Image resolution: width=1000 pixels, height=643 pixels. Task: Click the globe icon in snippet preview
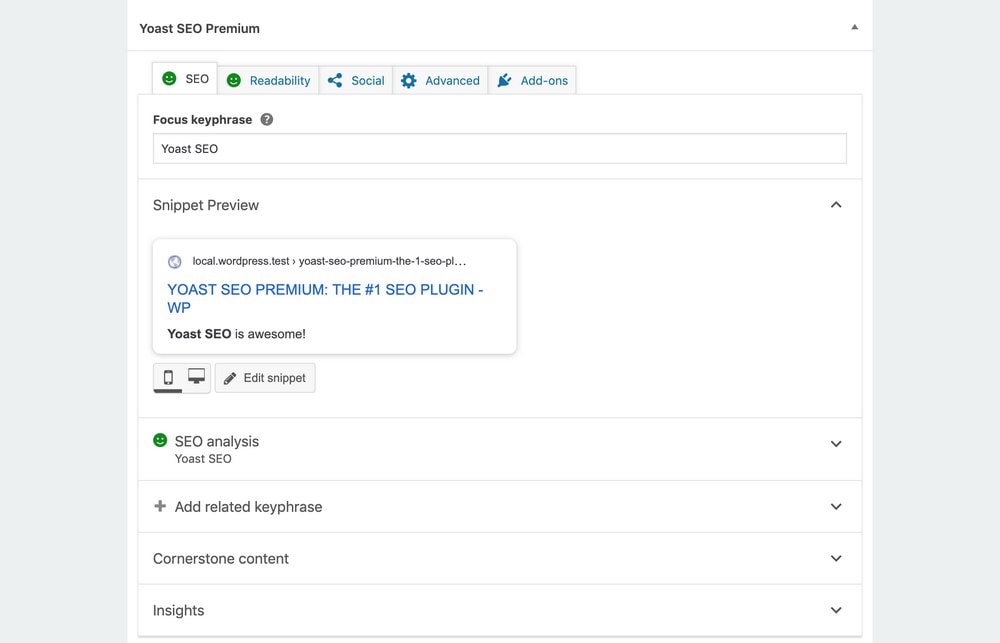pos(175,262)
